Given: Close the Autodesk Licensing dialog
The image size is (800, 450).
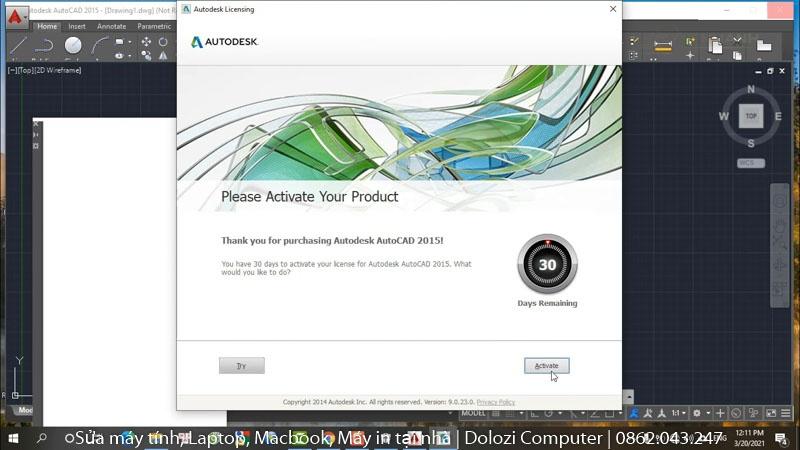Looking at the screenshot, I should [x=613, y=9].
